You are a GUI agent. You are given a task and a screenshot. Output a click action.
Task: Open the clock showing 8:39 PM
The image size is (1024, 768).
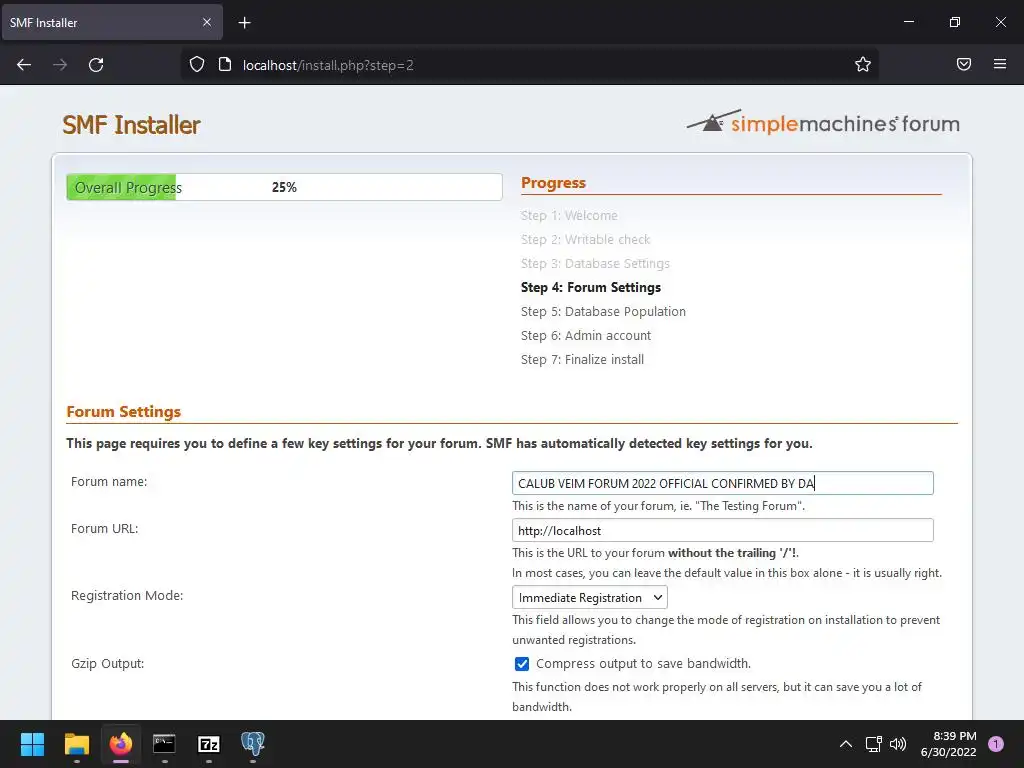[948, 744]
